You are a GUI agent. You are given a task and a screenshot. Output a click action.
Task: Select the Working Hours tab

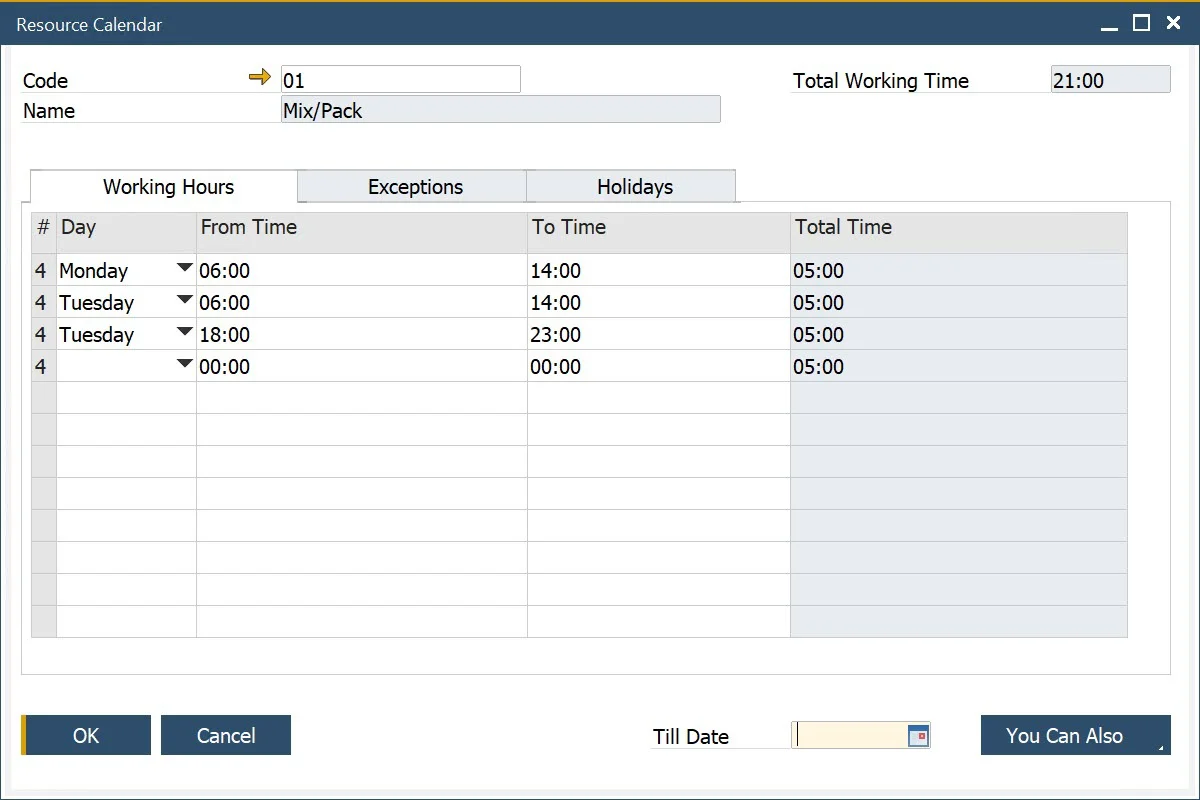167,186
